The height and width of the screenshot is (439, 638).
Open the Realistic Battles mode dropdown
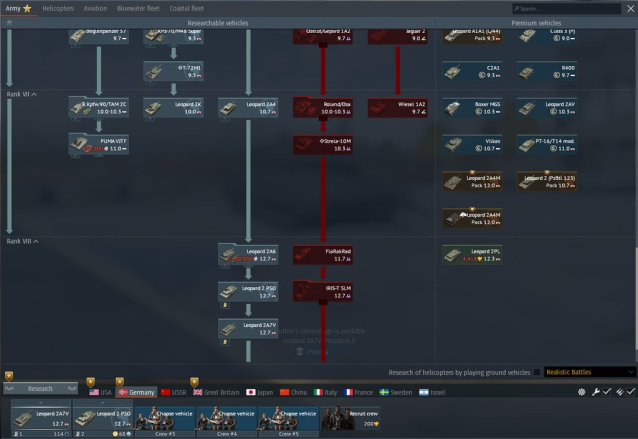(585, 372)
